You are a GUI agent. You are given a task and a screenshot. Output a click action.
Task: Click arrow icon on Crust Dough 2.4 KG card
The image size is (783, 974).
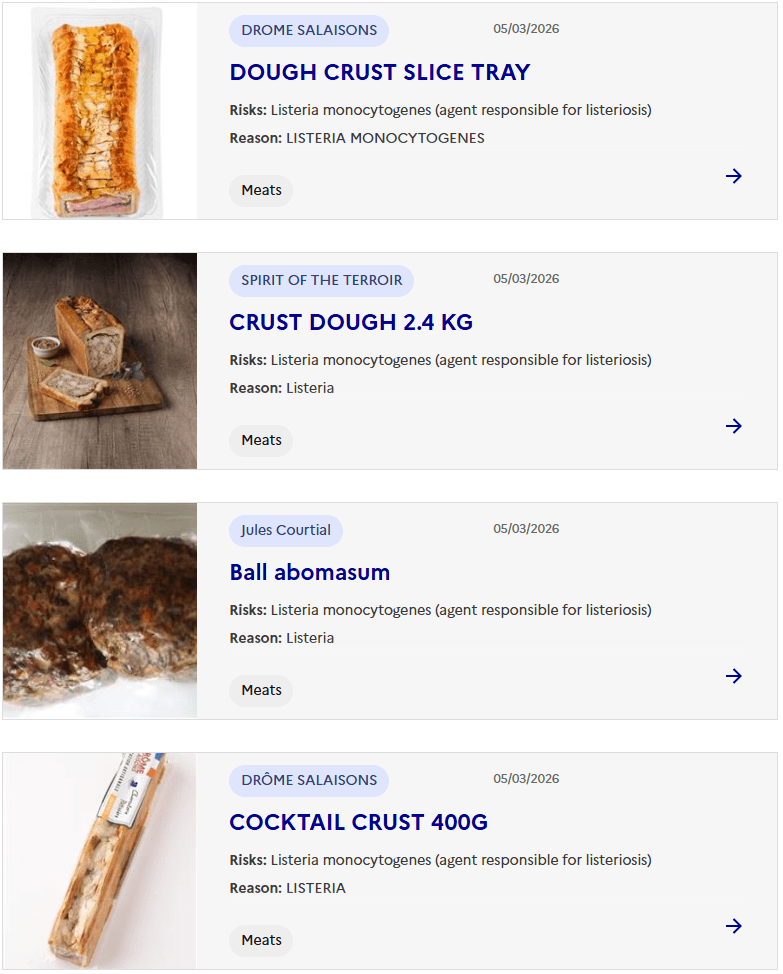[734, 426]
